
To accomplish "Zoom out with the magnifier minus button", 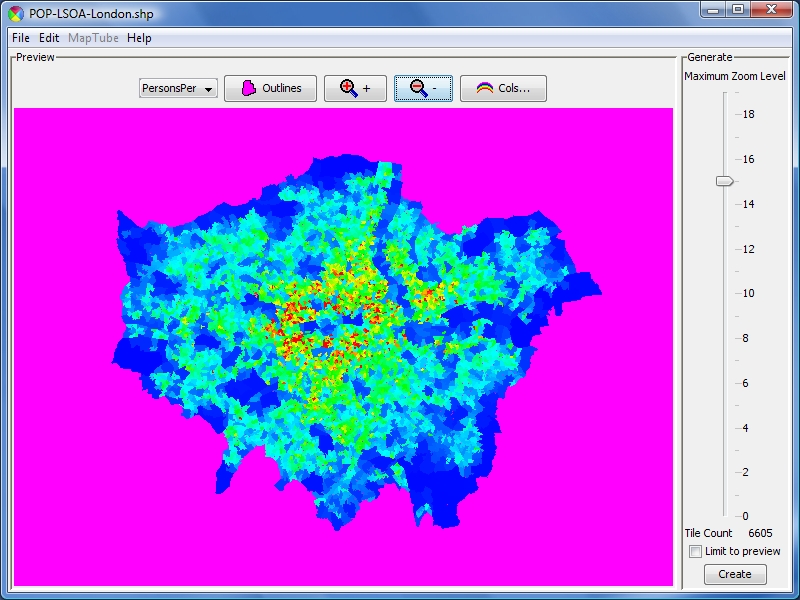I will (423, 88).
